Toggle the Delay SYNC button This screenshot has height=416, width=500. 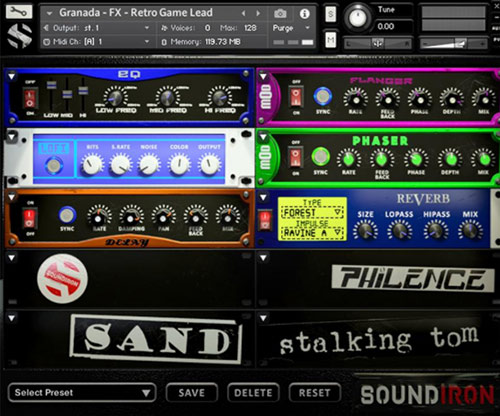tap(67, 215)
